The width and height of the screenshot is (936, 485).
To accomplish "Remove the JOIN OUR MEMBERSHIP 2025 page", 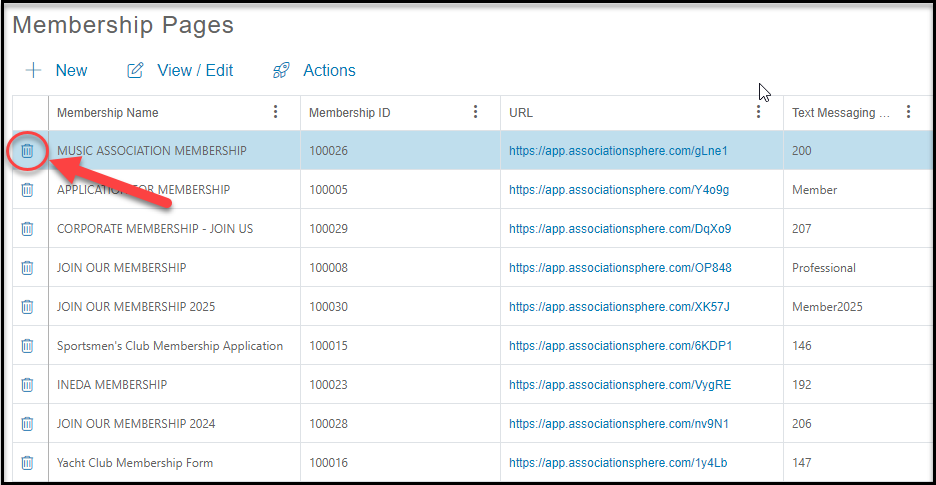I will (27, 307).
